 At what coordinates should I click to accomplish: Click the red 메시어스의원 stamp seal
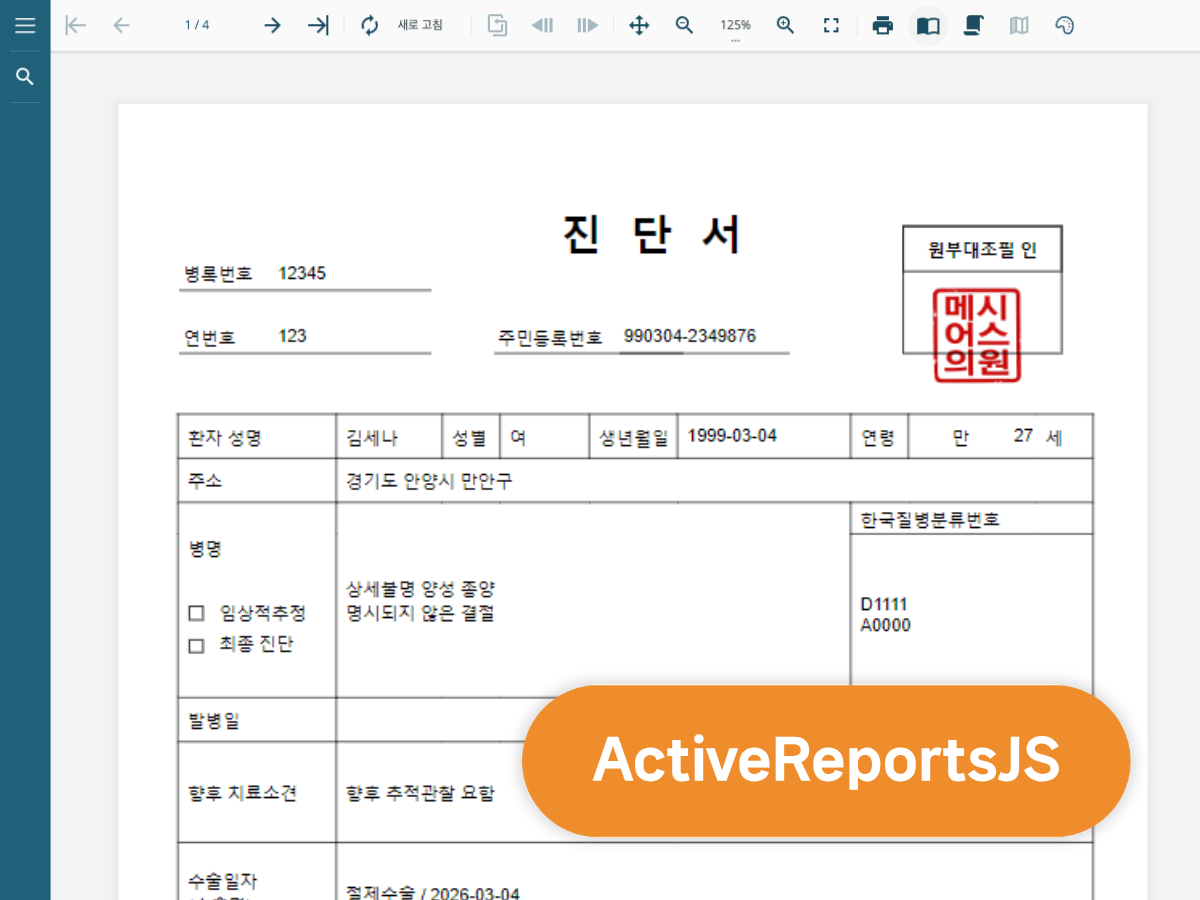977,335
